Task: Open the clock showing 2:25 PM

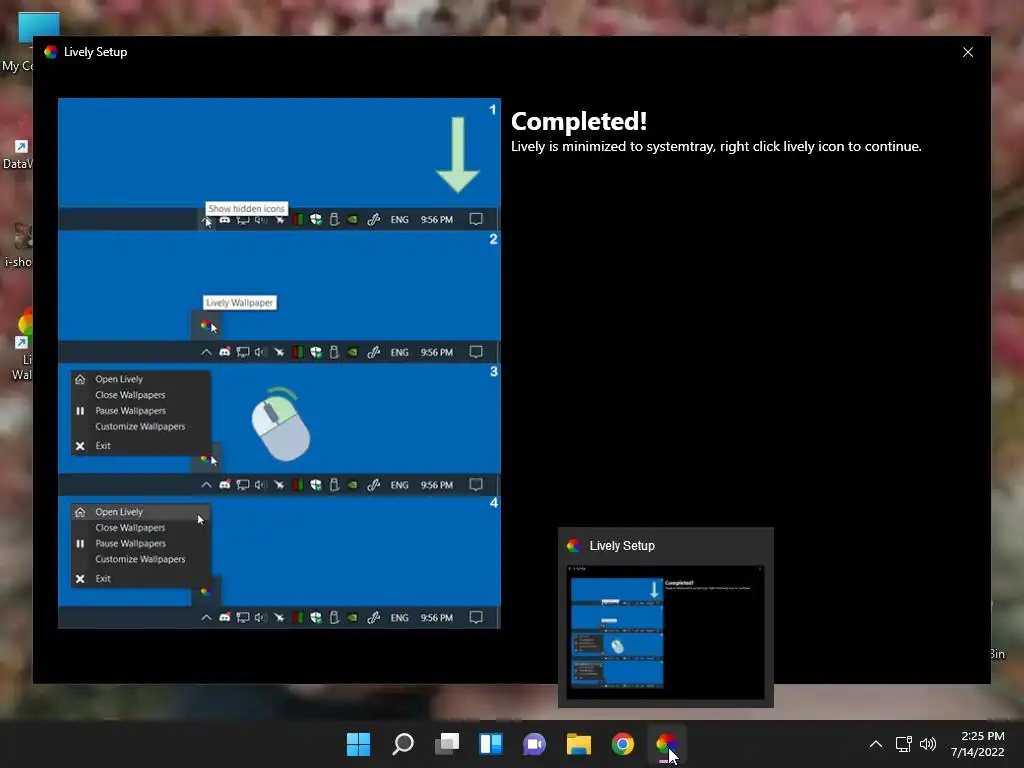Action: click(978, 744)
